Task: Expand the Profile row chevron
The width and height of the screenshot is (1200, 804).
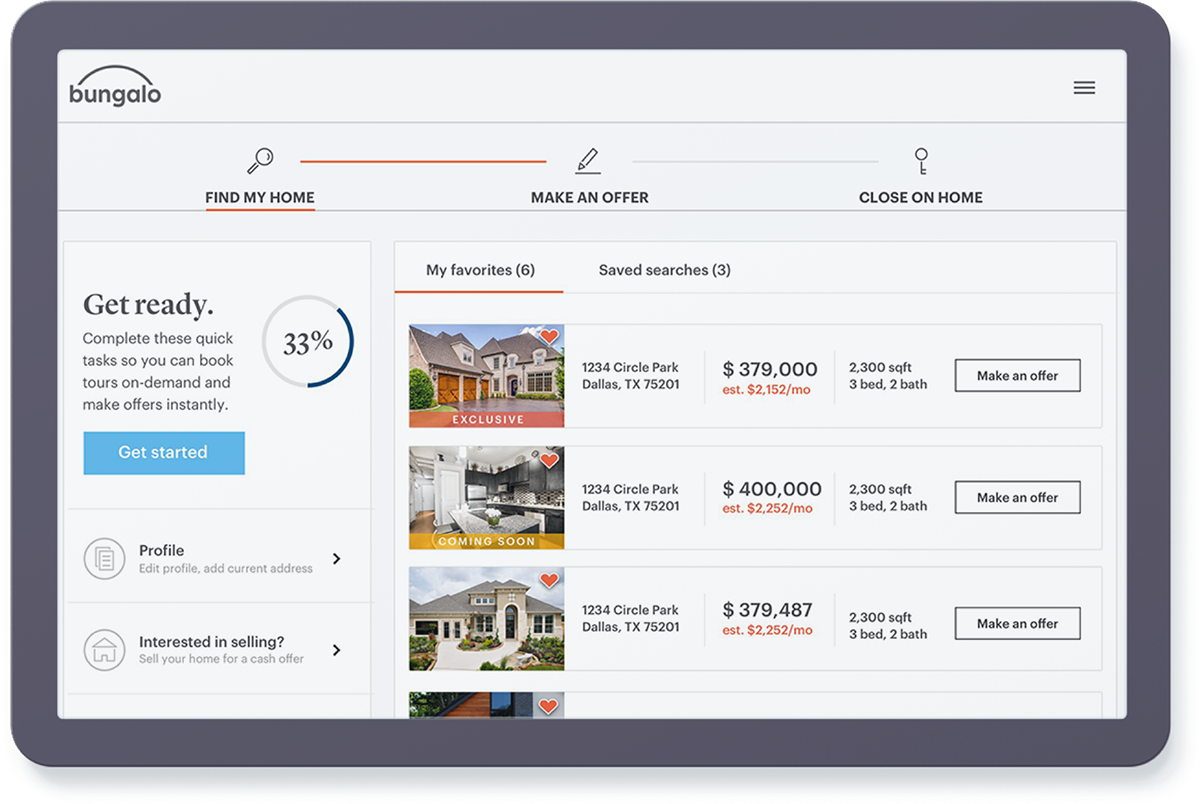Action: [x=336, y=559]
